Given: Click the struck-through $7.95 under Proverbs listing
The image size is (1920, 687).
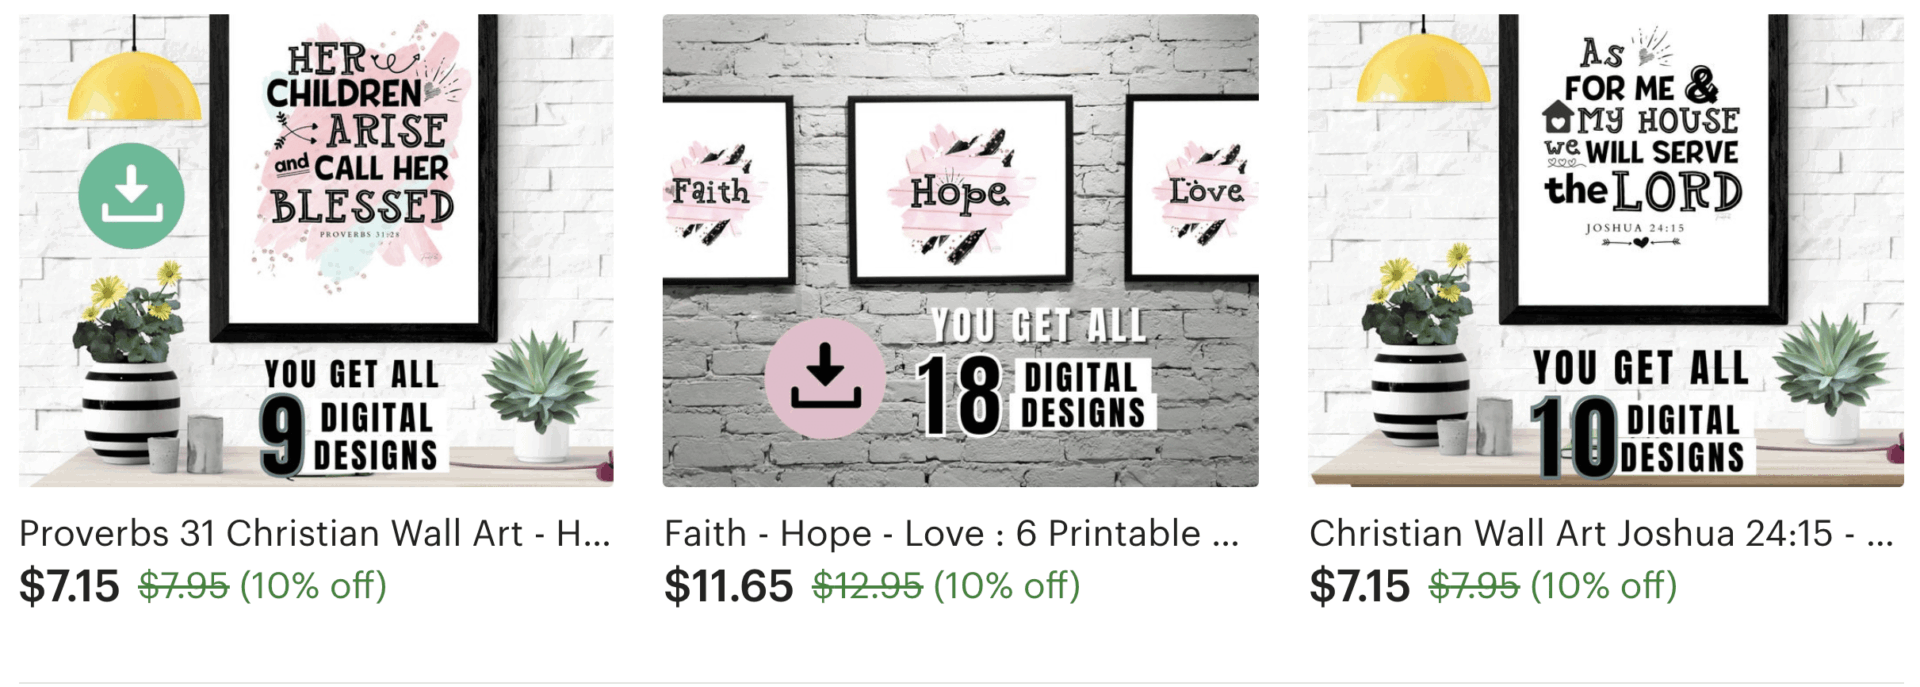Looking at the screenshot, I should click(184, 586).
